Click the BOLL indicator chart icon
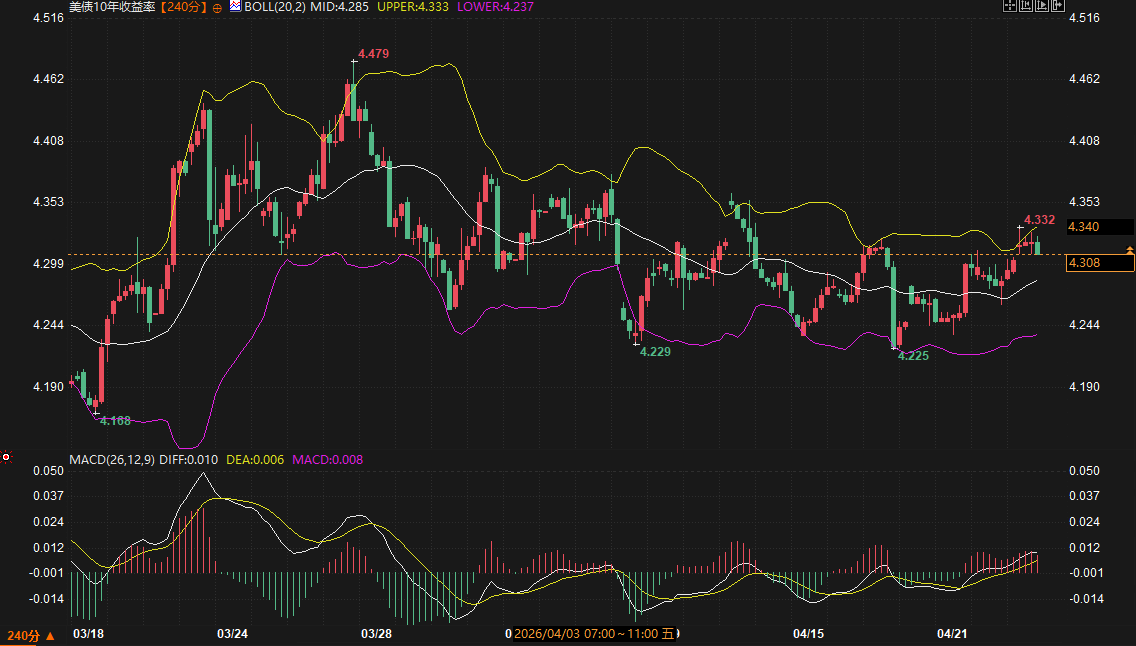The height and width of the screenshot is (646, 1136). tap(235, 6)
